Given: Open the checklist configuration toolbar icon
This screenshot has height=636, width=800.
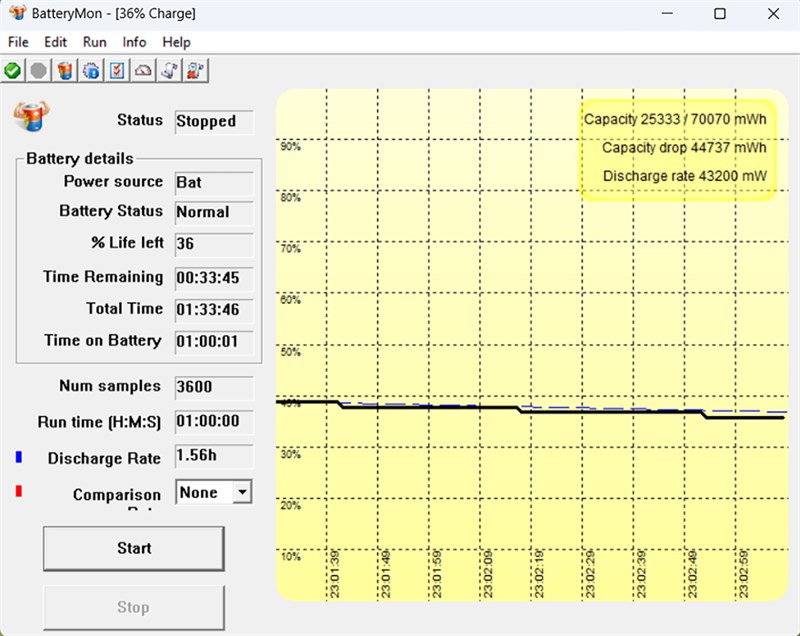Looking at the screenshot, I should click(117, 70).
